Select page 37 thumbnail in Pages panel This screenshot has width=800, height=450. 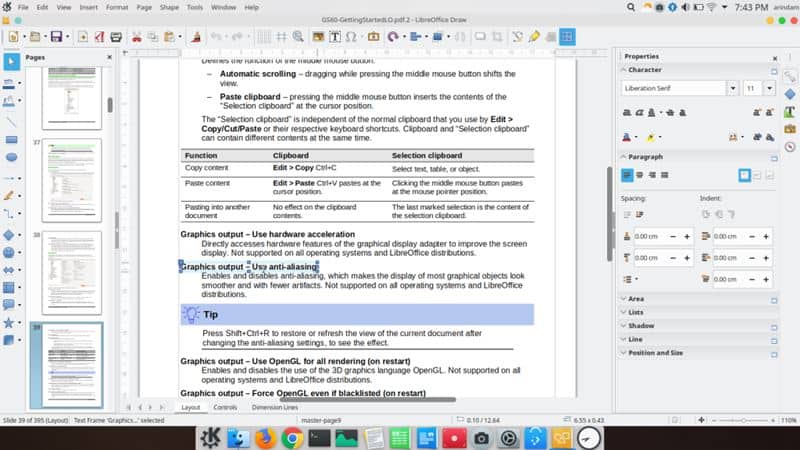71,180
